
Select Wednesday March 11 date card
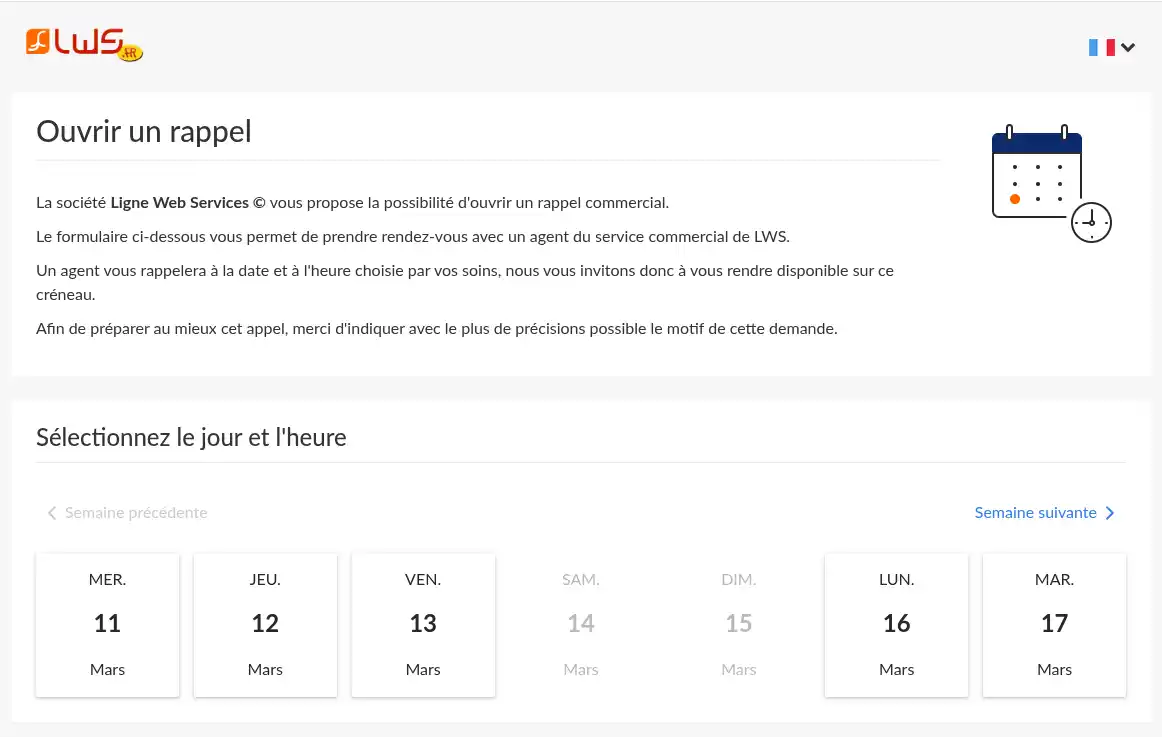tap(107, 624)
